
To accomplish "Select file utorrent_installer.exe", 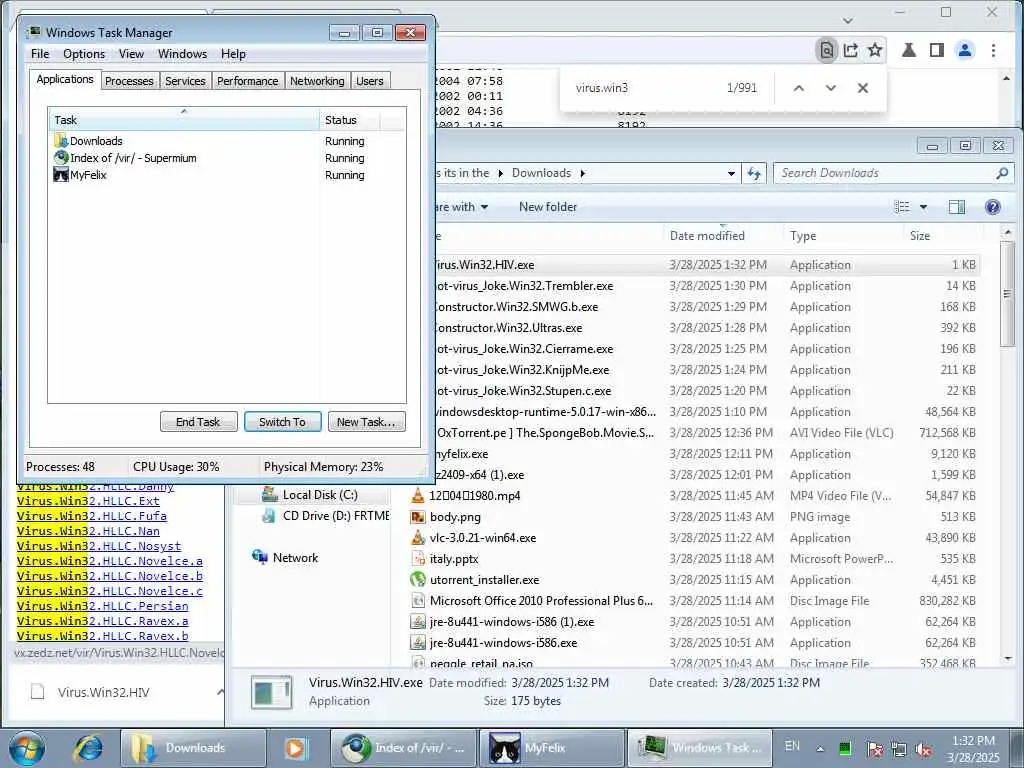I will [693, 580].
